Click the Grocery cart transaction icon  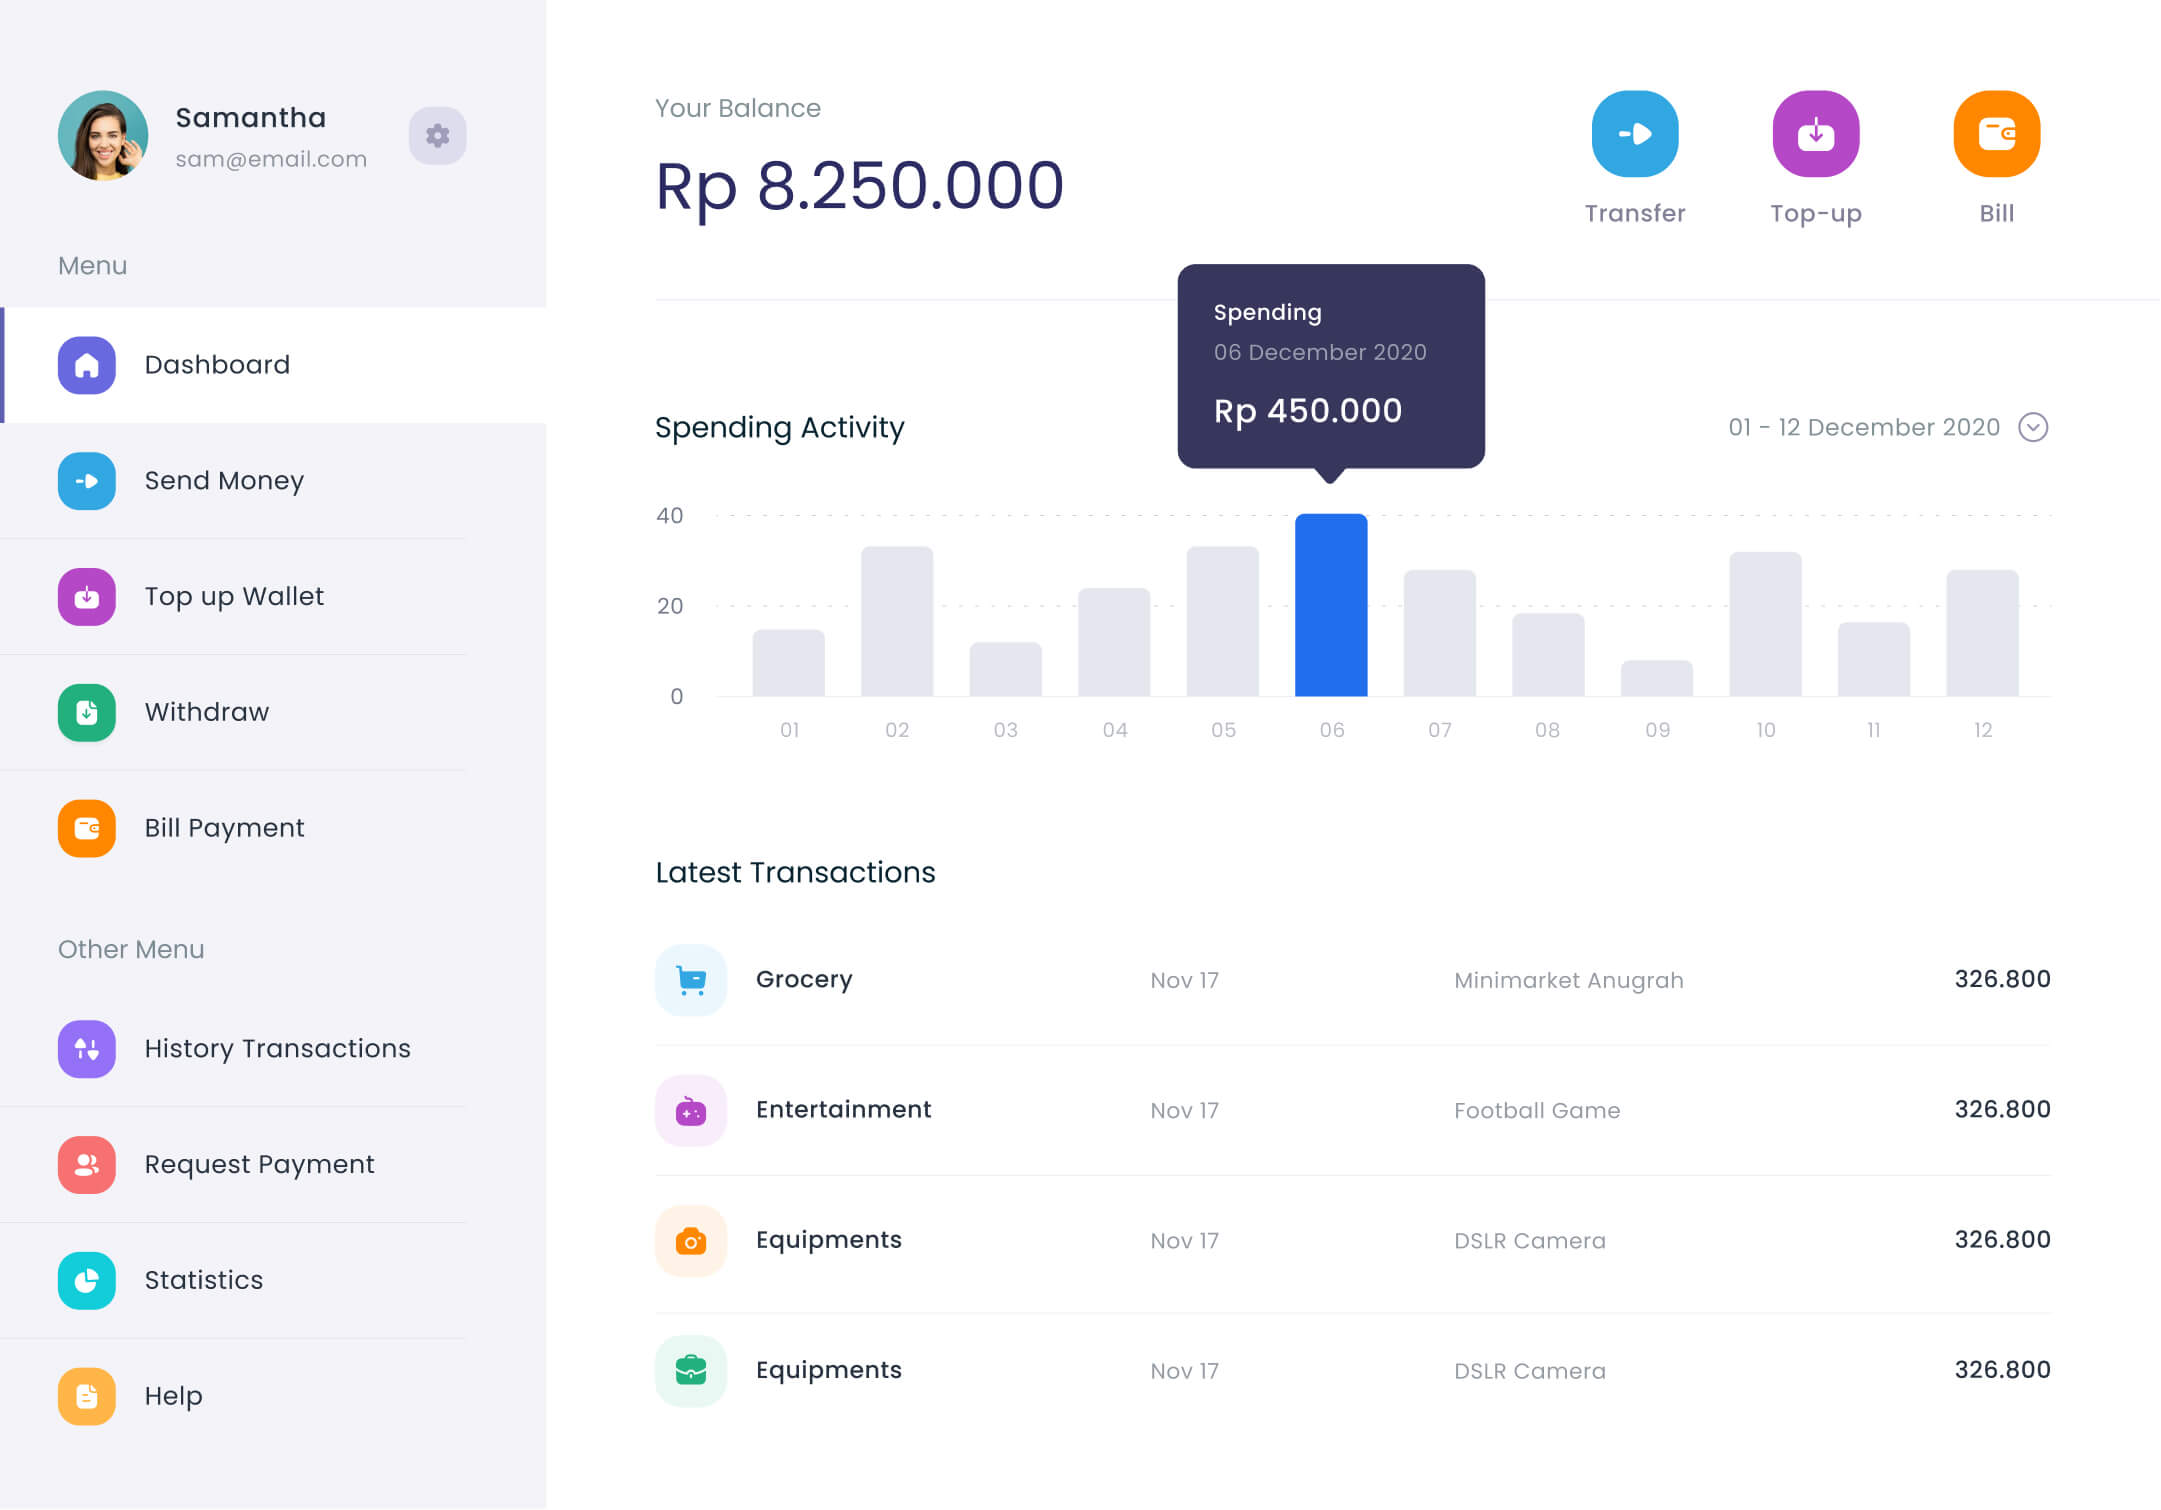[691, 980]
